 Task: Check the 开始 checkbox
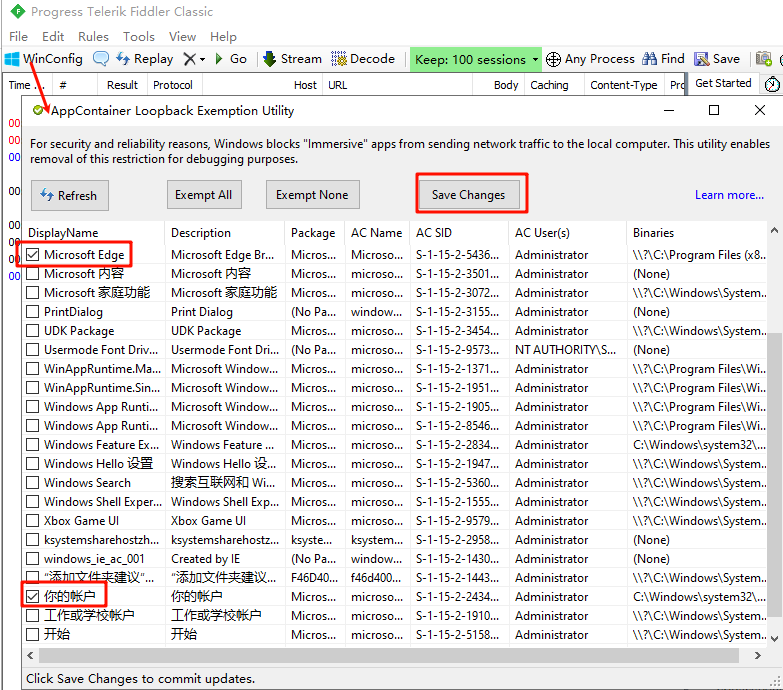click(x=32, y=635)
